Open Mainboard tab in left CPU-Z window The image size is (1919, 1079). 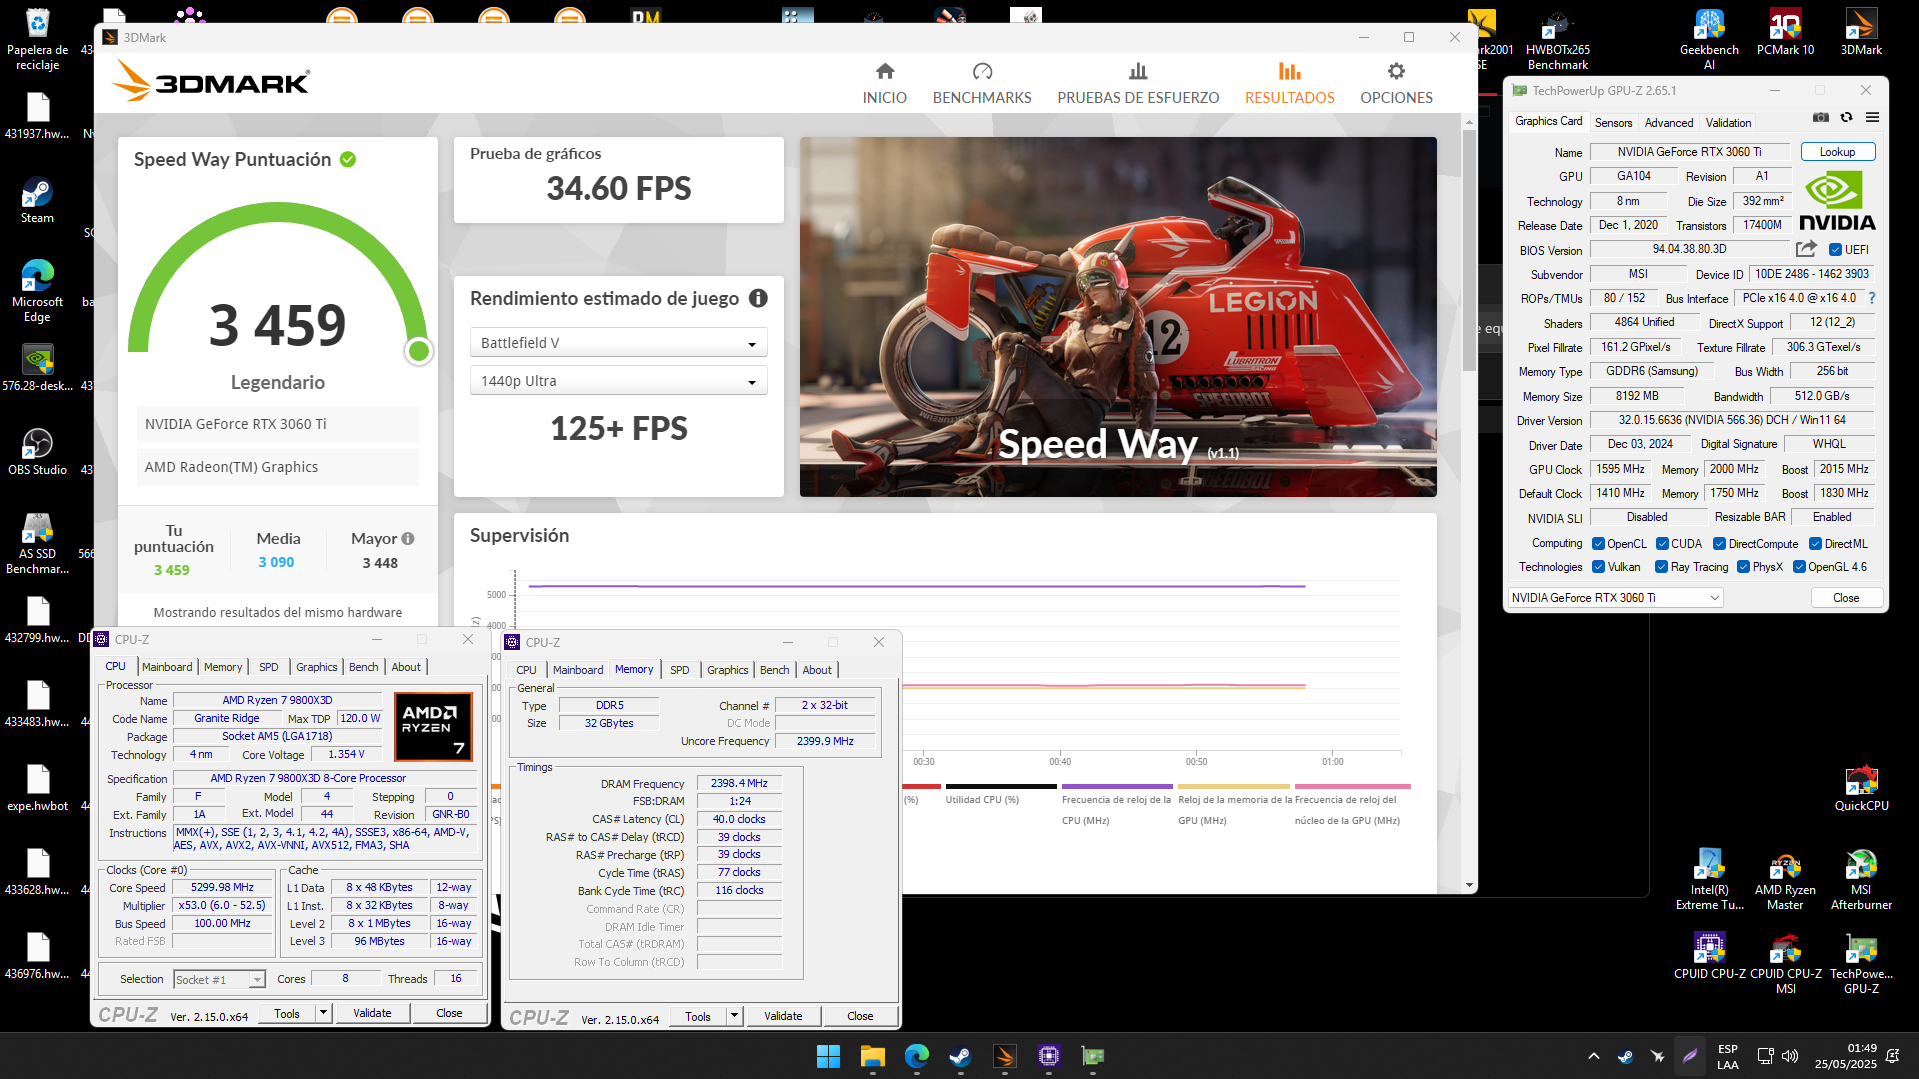(166, 667)
